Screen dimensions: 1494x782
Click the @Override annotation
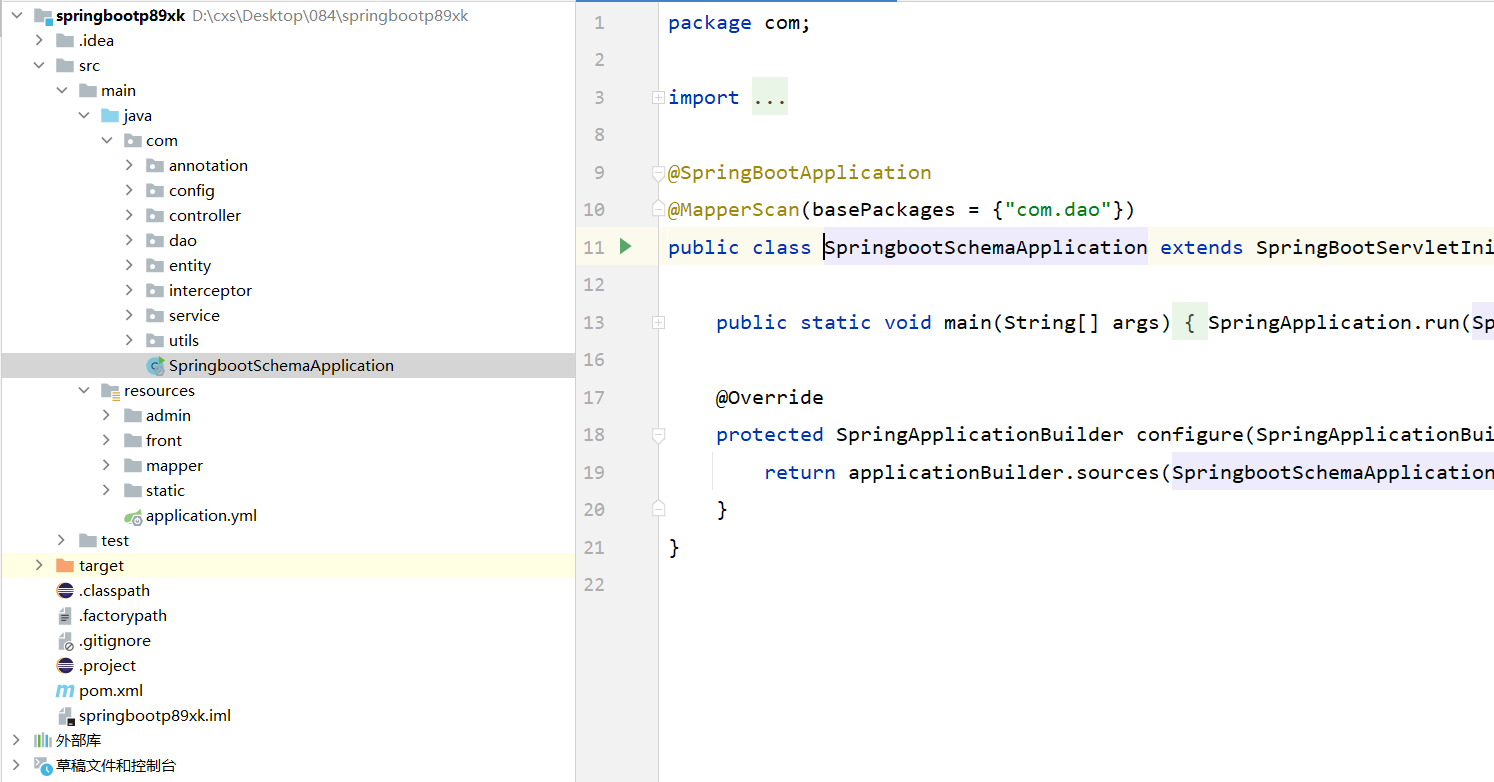pos(770,397)
